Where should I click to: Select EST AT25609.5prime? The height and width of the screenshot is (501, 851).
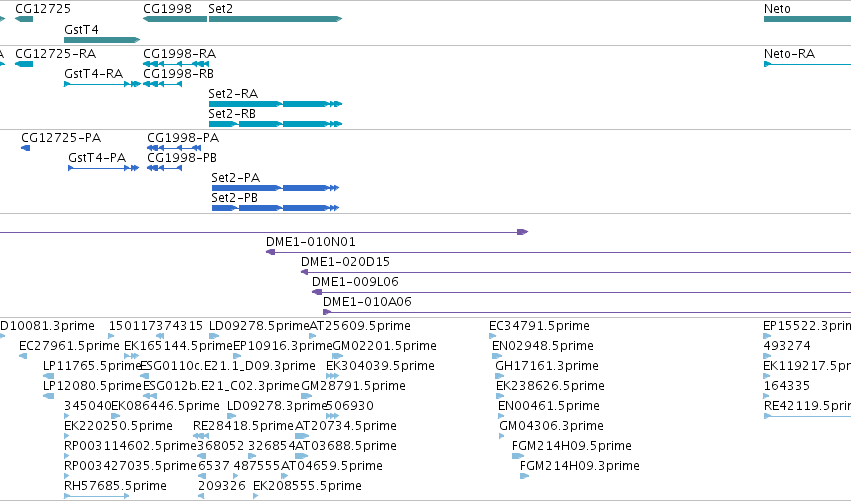pos(360,326)
